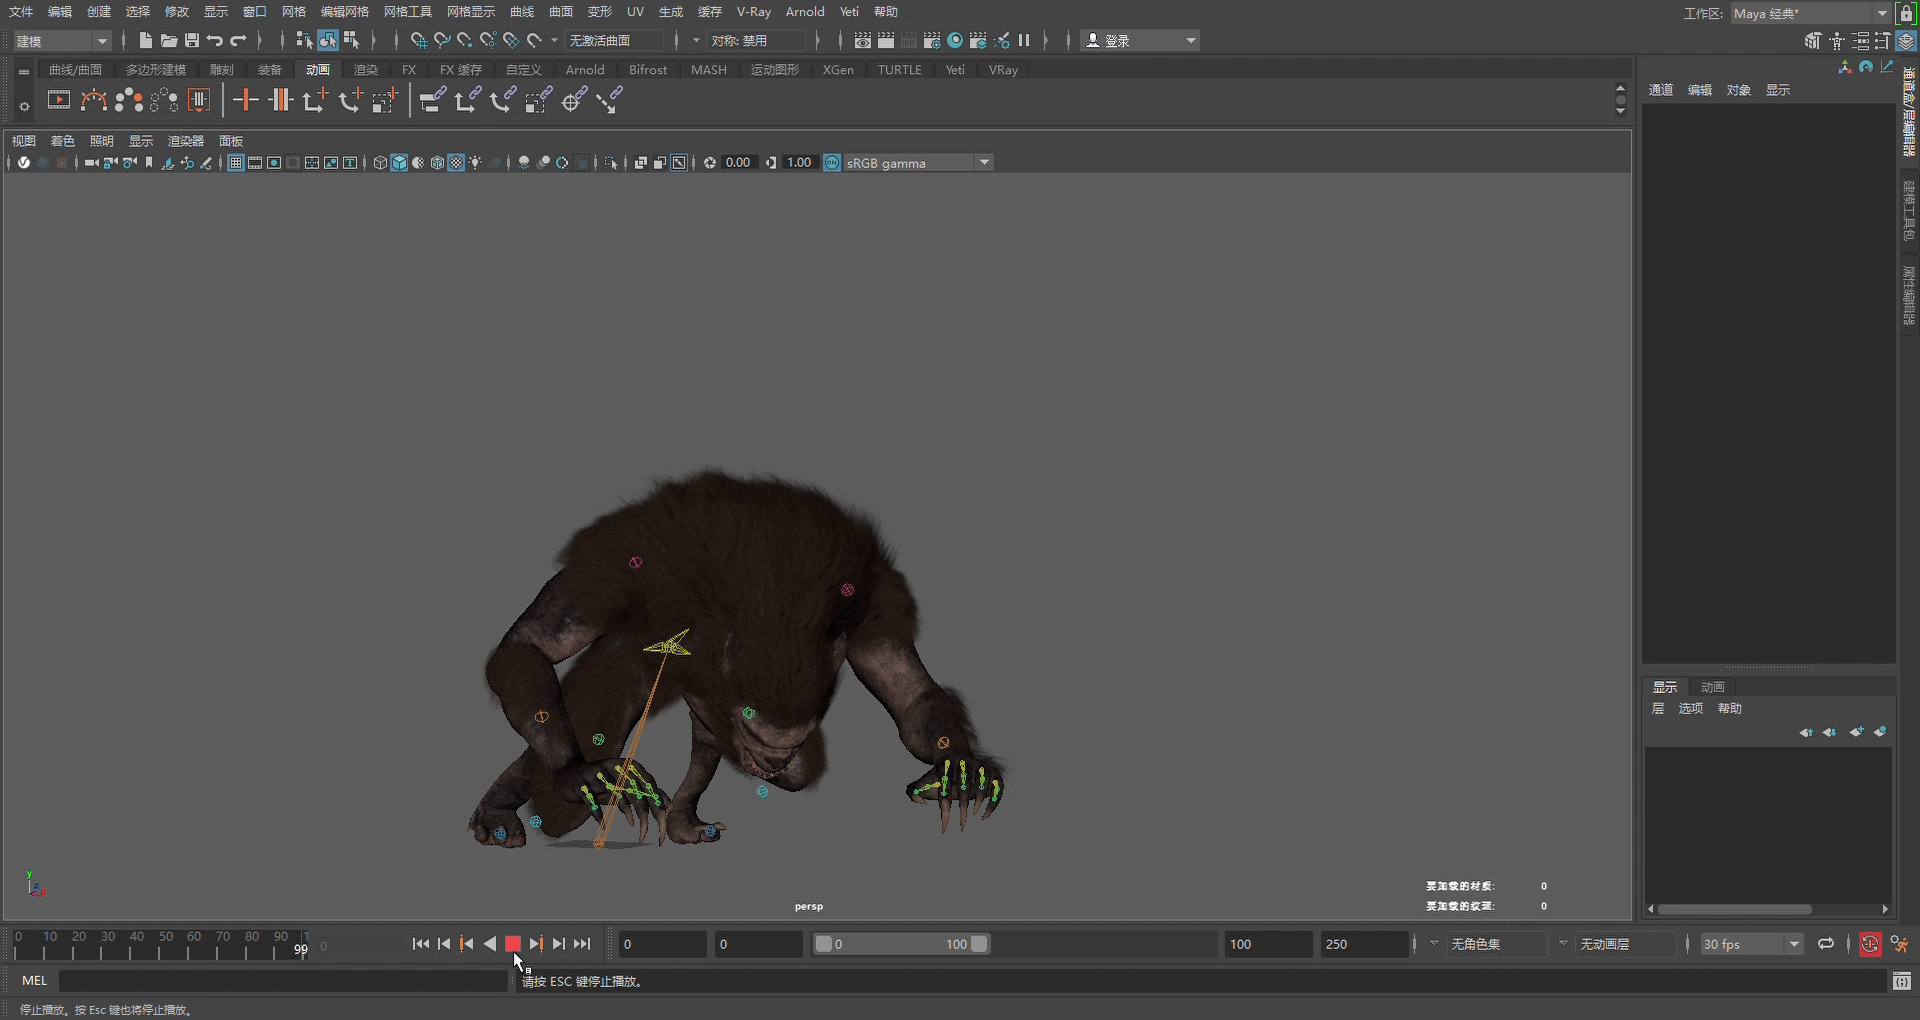Switch to the Arnold shelf tab
The height and width of the screenshot is (1020, 1920).
pyautogui.click(x=585, y=69)
